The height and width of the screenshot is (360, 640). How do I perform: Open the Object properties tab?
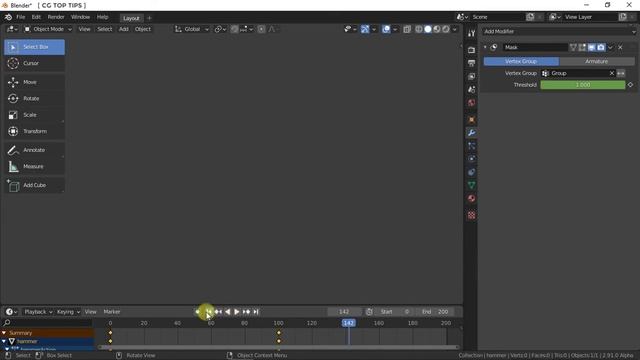(471, 120)
